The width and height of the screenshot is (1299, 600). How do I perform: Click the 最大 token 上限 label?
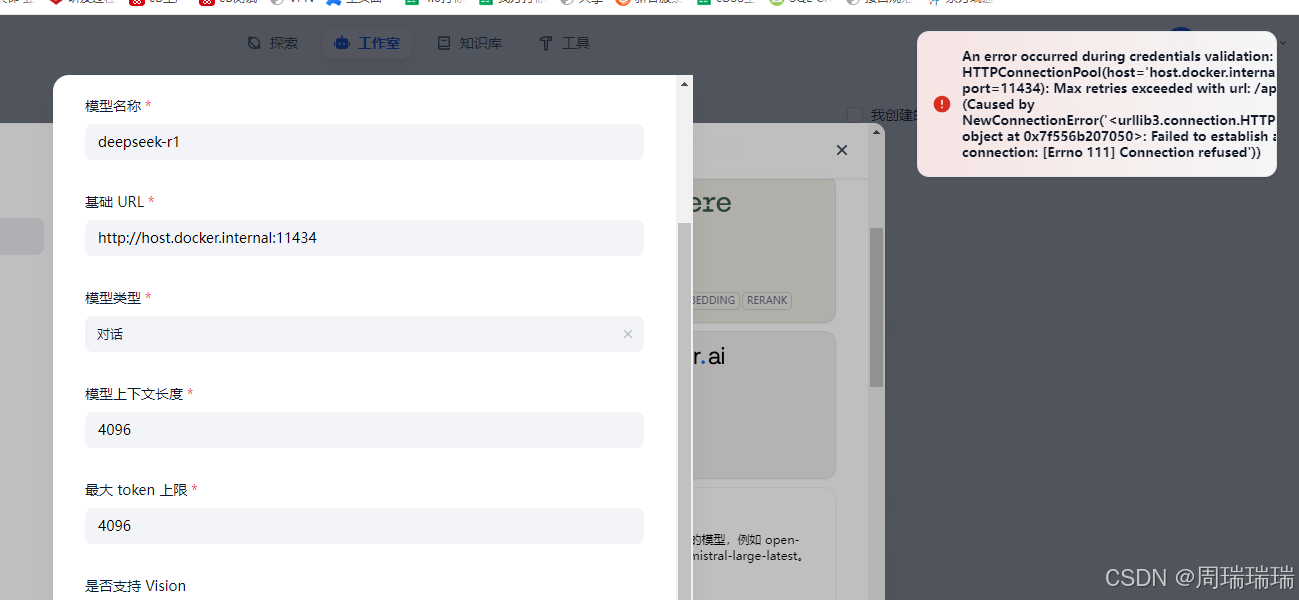[136, 490]
